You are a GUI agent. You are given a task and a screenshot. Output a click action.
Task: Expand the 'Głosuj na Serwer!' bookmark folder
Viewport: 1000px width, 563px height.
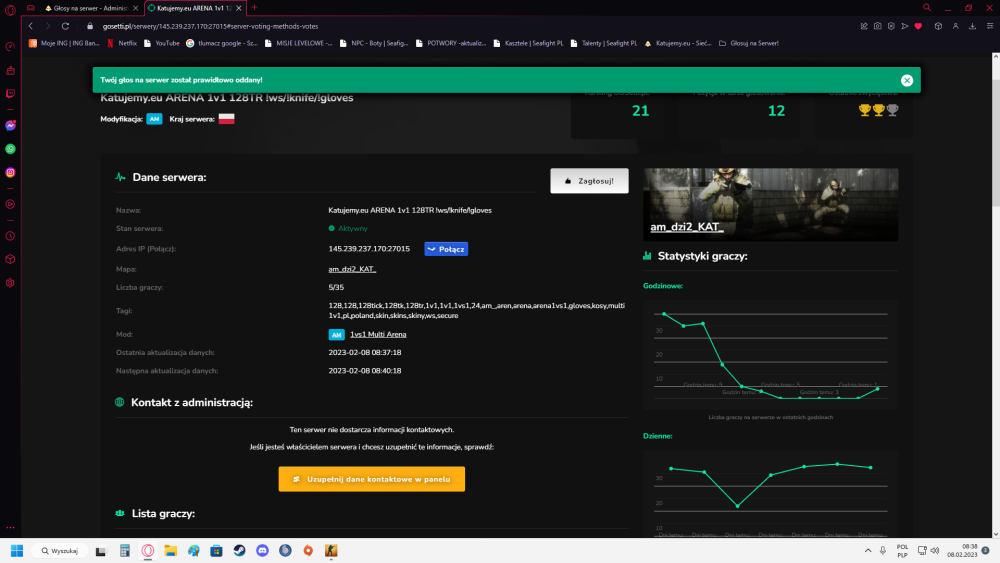click(748, 43)
